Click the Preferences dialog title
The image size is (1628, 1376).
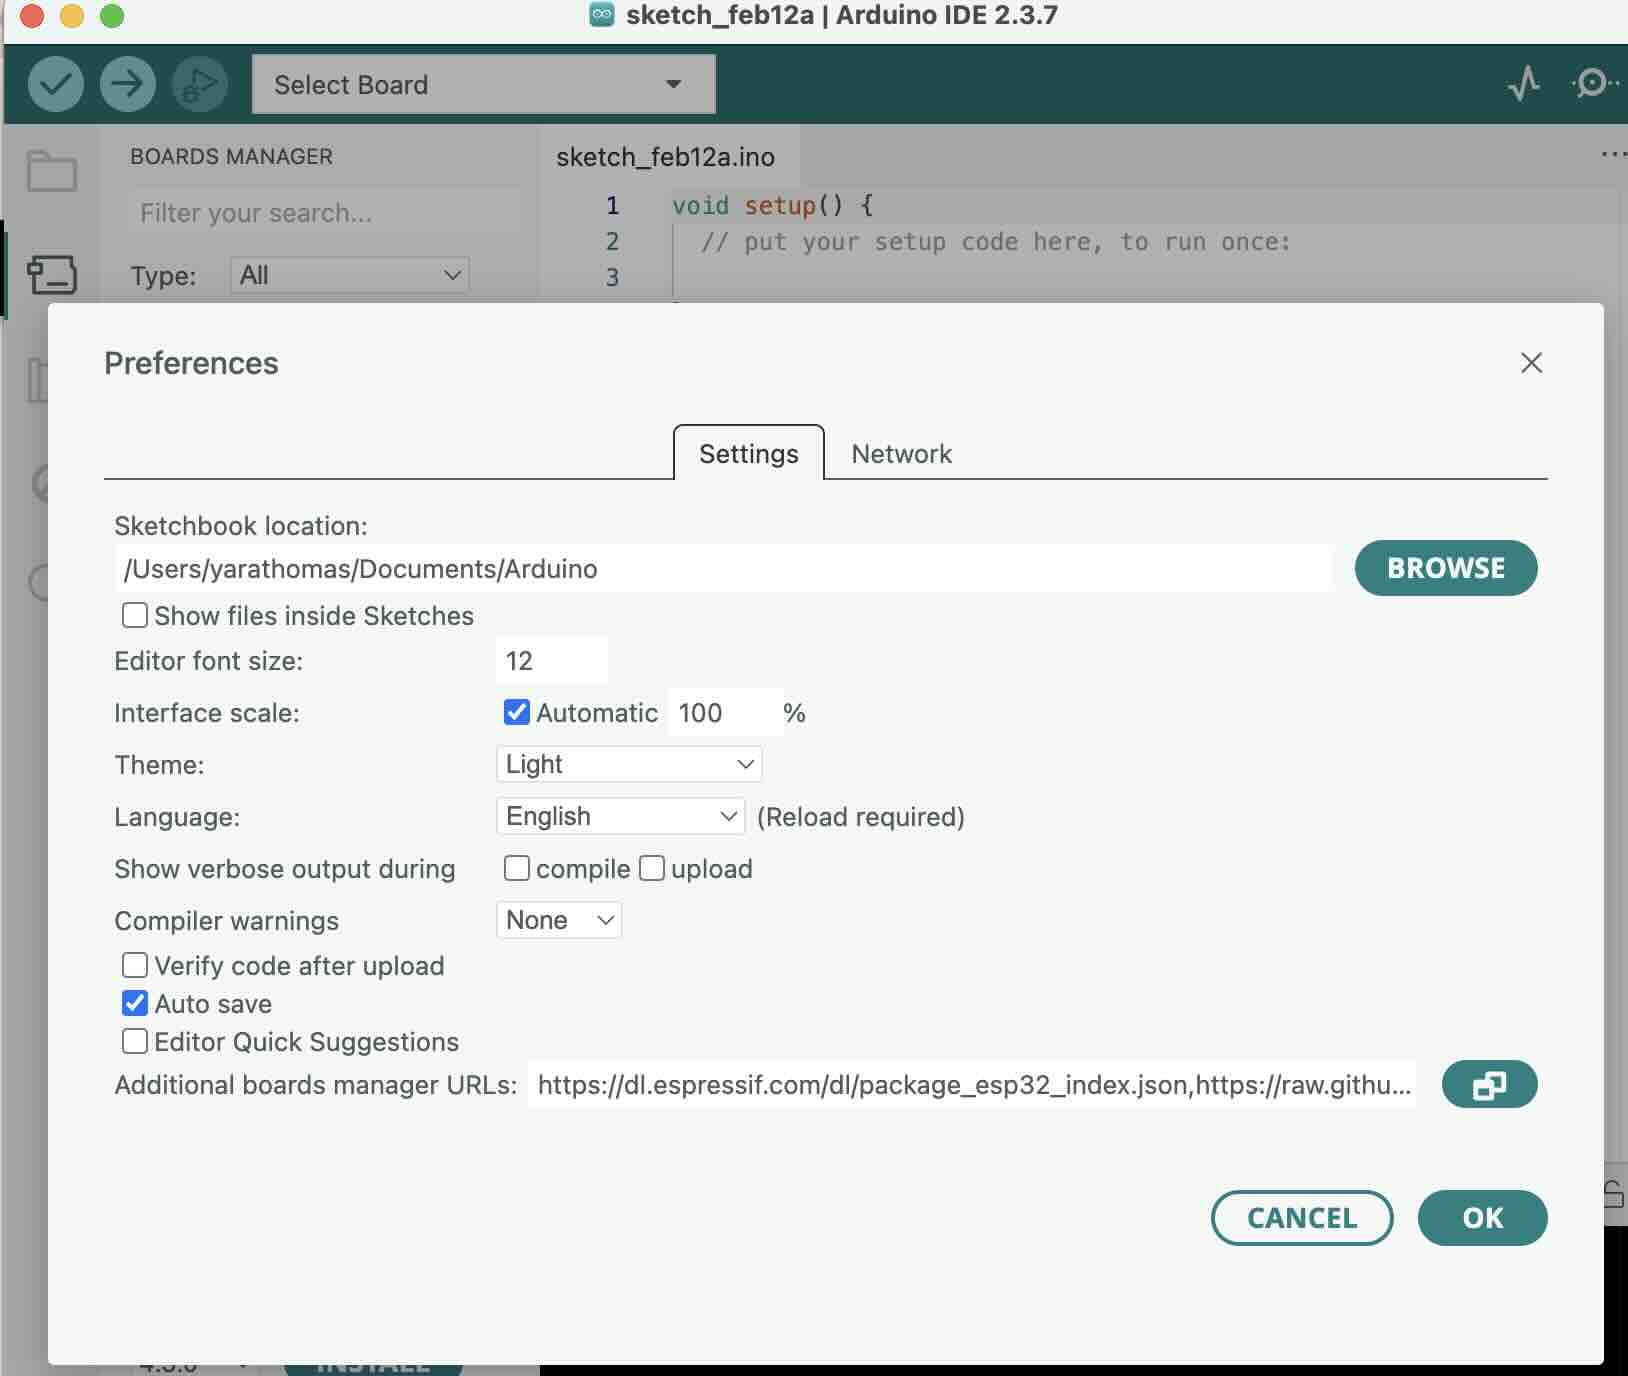[191, 363]
